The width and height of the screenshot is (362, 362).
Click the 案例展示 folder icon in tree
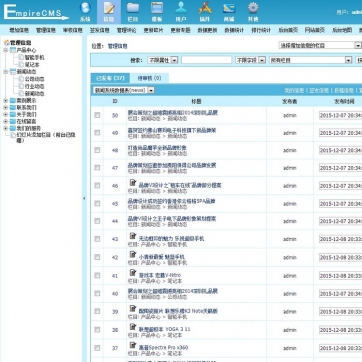[x=13, y=101]
